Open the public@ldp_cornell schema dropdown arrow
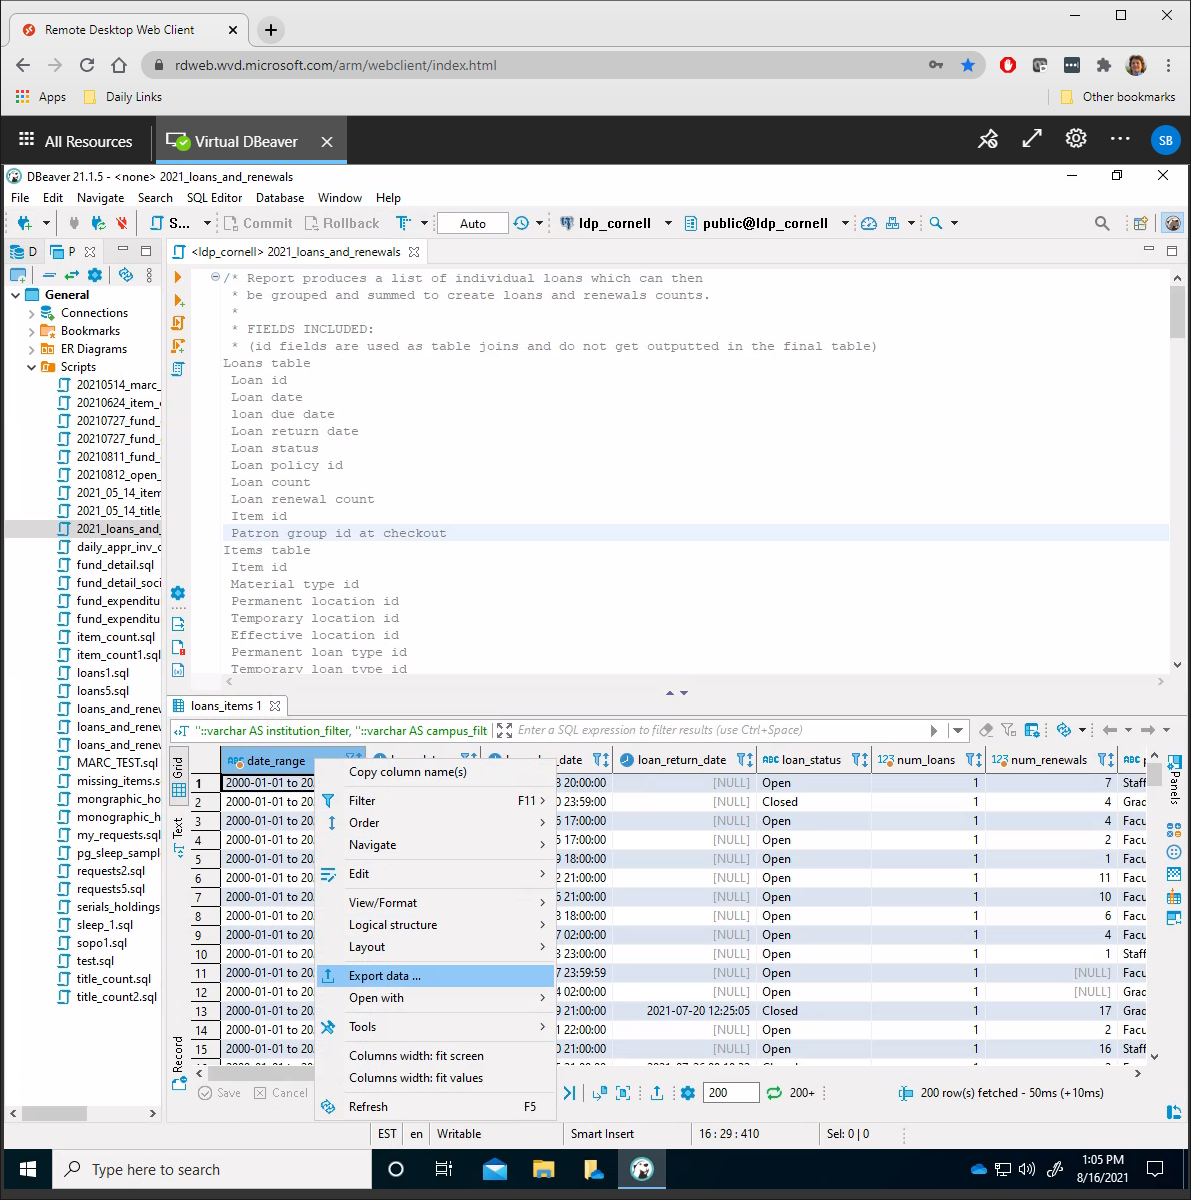 point(845,223)
